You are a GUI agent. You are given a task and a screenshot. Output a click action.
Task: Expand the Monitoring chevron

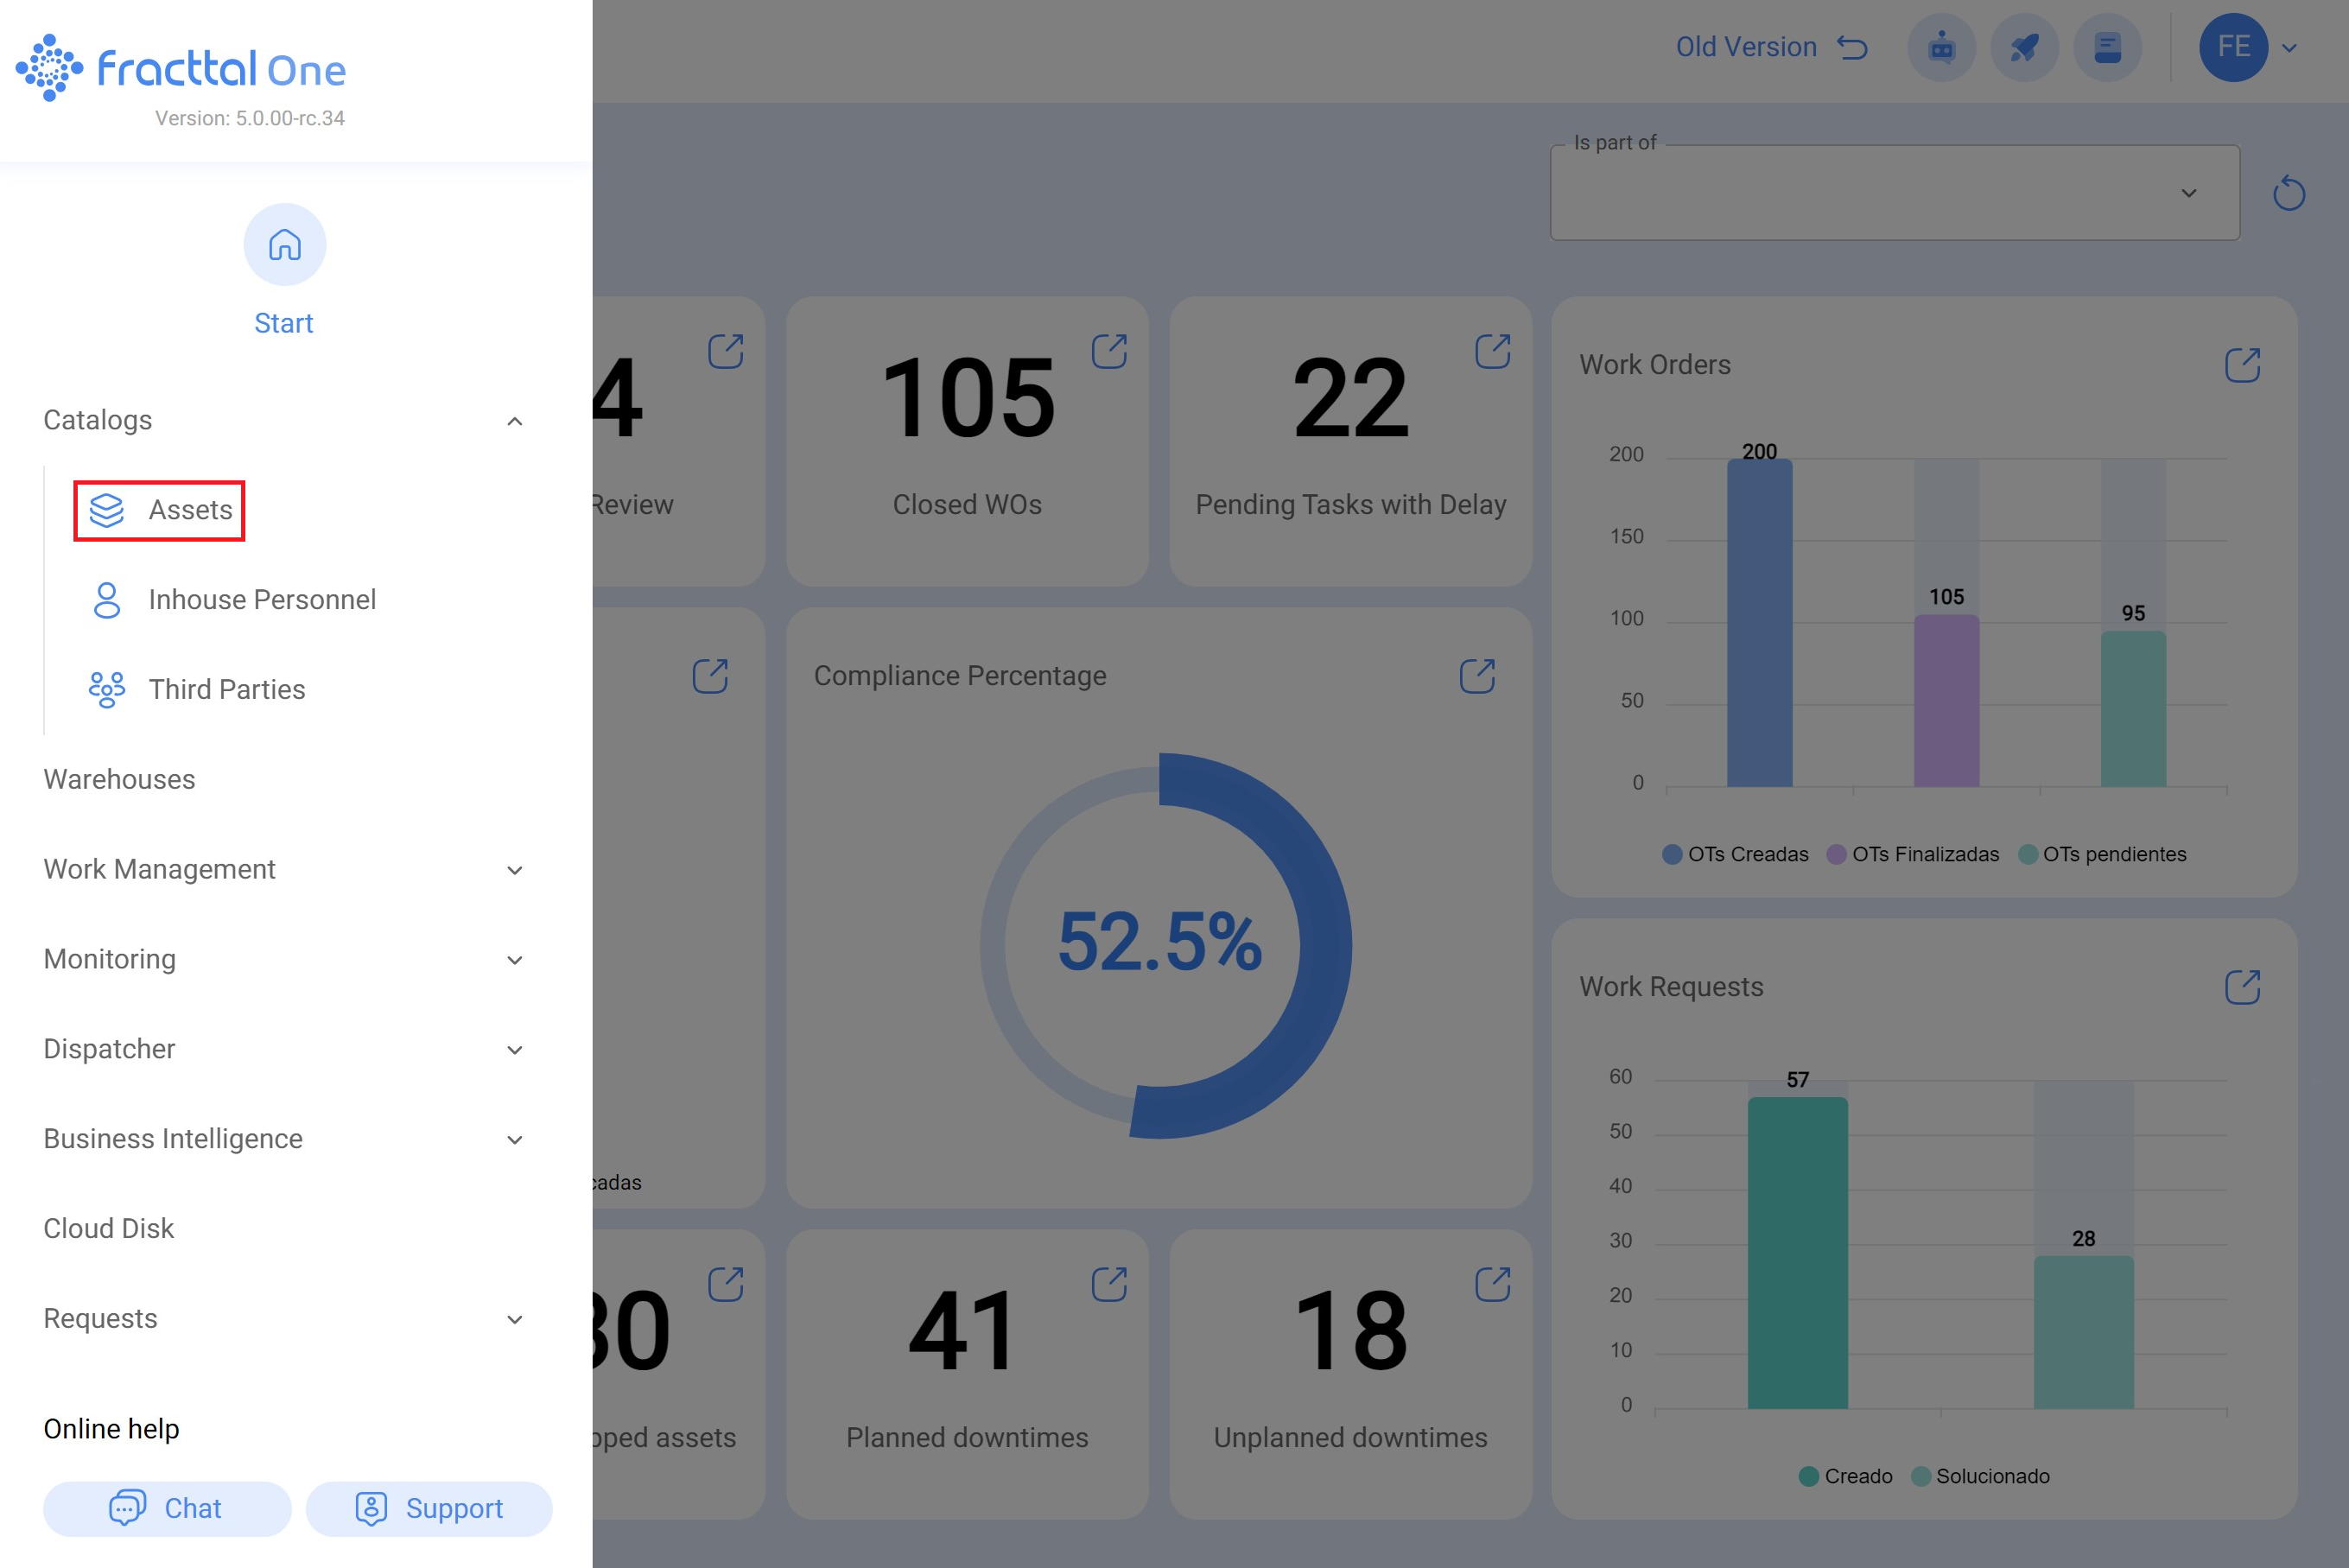pos(515,960)
